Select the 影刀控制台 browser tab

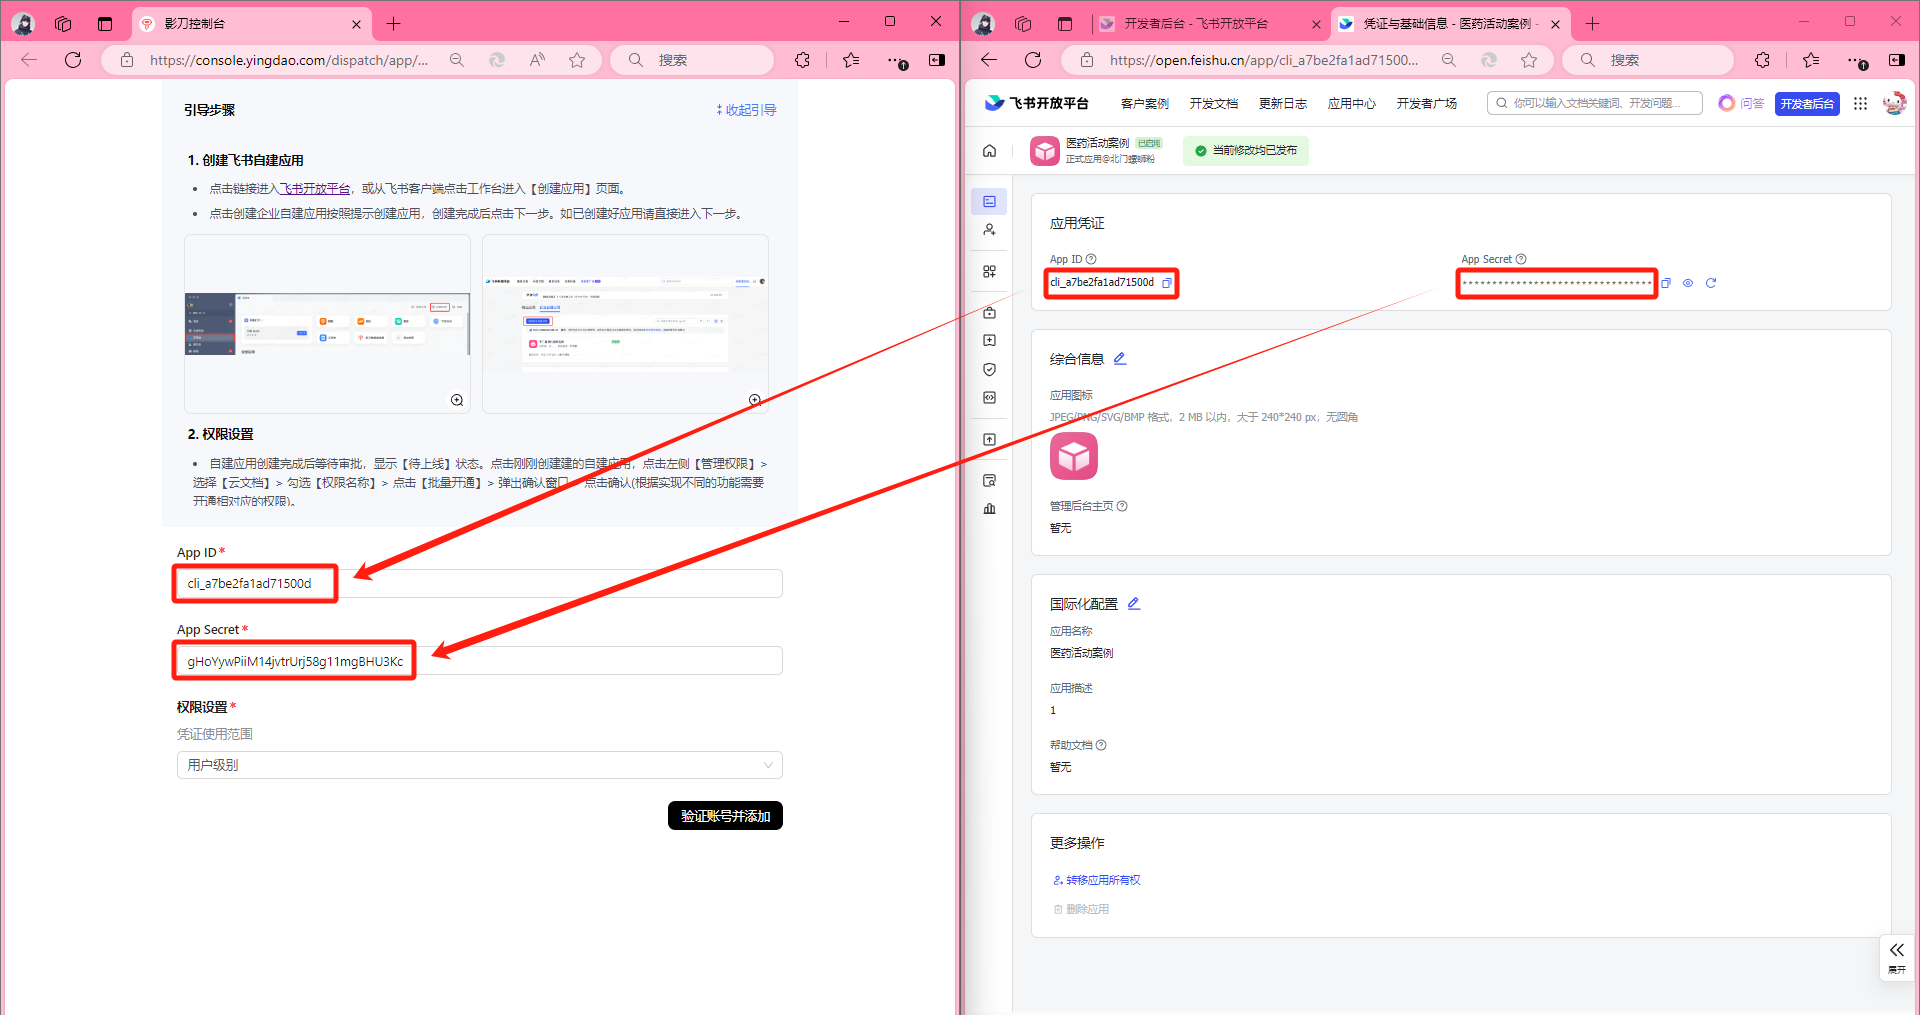252,24
